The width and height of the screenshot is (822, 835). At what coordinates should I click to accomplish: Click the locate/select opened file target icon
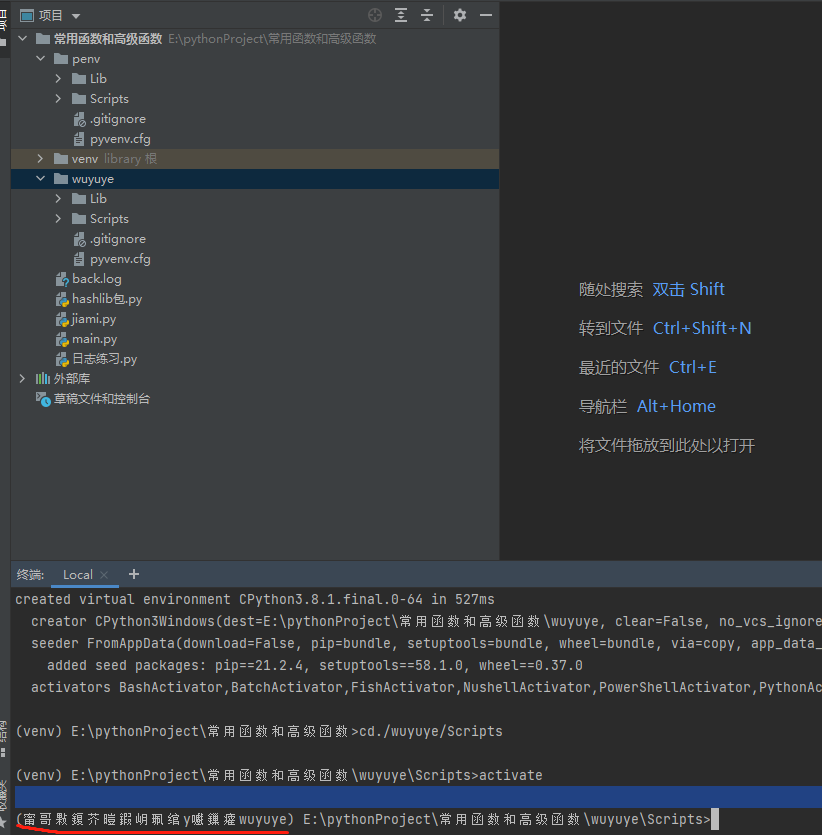coord(375,15)
